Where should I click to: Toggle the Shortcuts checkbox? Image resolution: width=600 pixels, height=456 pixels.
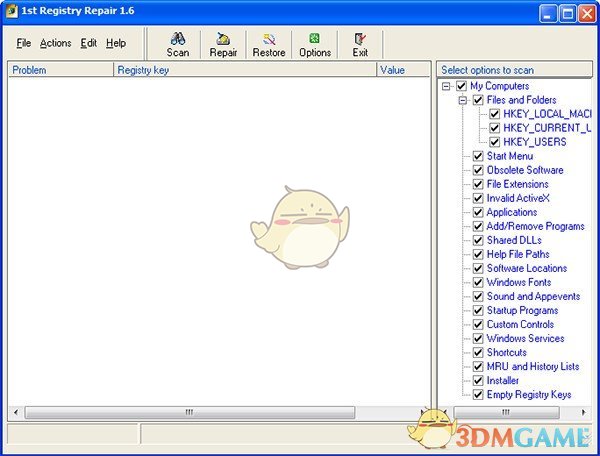[478, 353]
